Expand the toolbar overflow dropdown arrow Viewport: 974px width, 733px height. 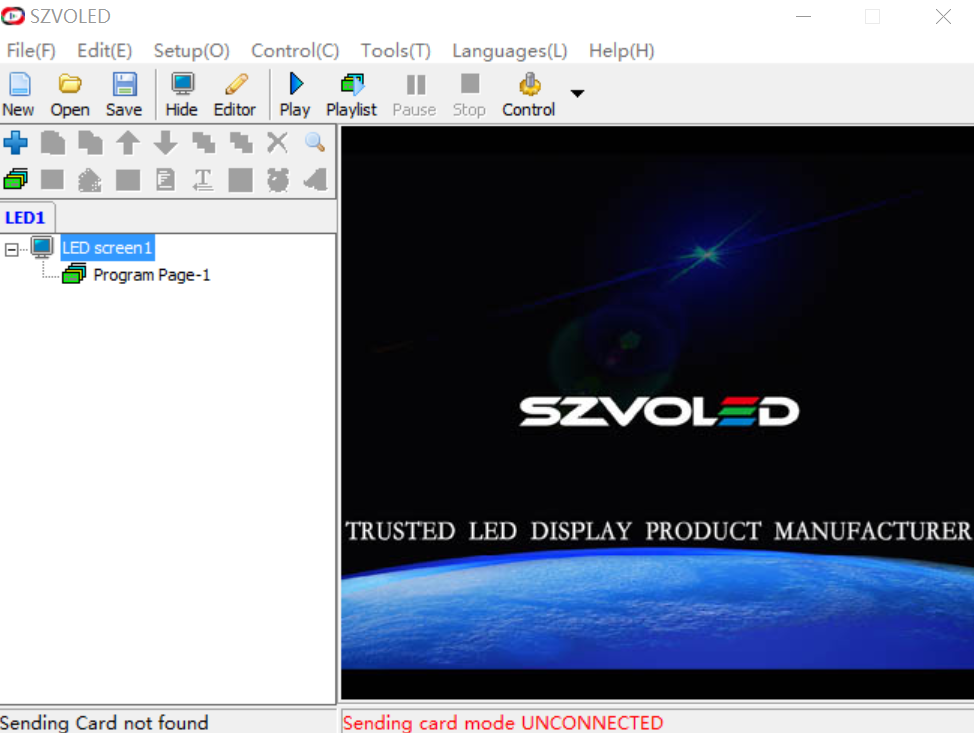coord(577,94)
